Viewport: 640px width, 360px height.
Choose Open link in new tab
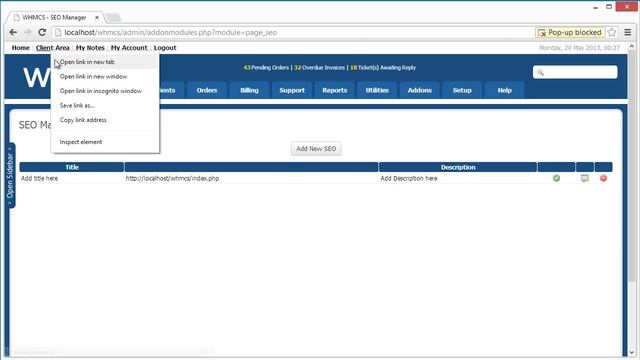point(105,62)
